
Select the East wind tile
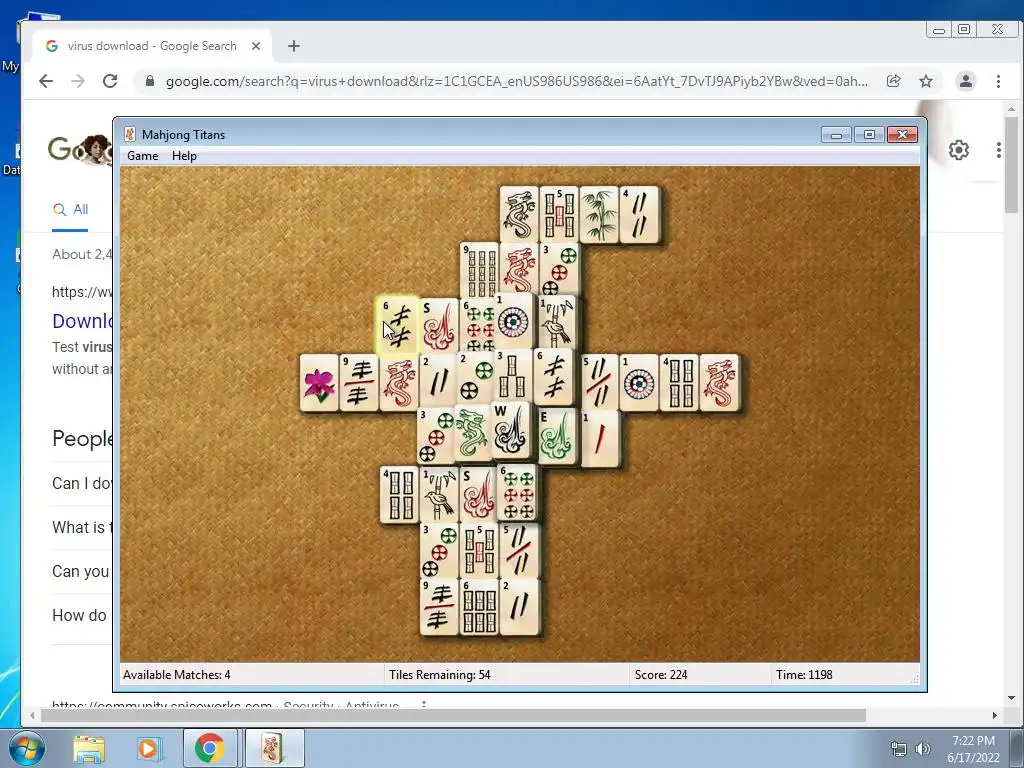pos(558,436)
